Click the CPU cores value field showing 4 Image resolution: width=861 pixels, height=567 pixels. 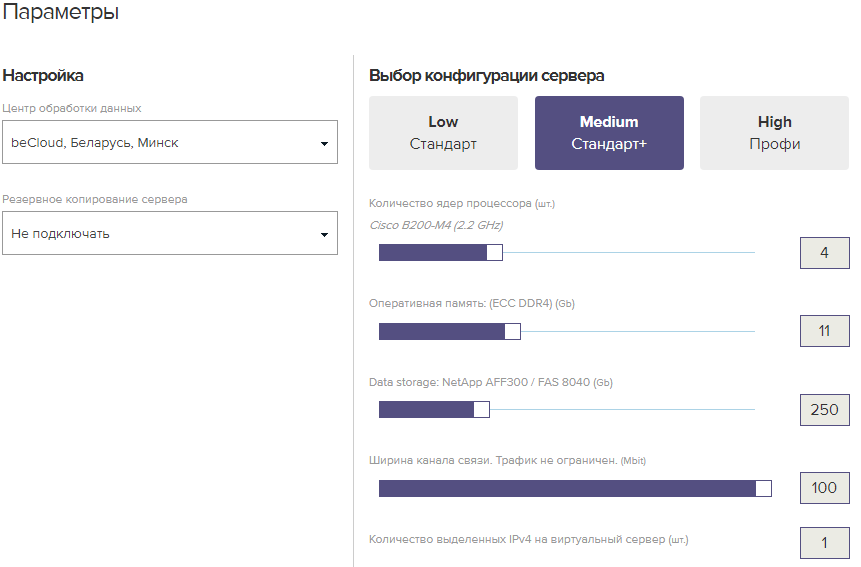click(824, 253)
